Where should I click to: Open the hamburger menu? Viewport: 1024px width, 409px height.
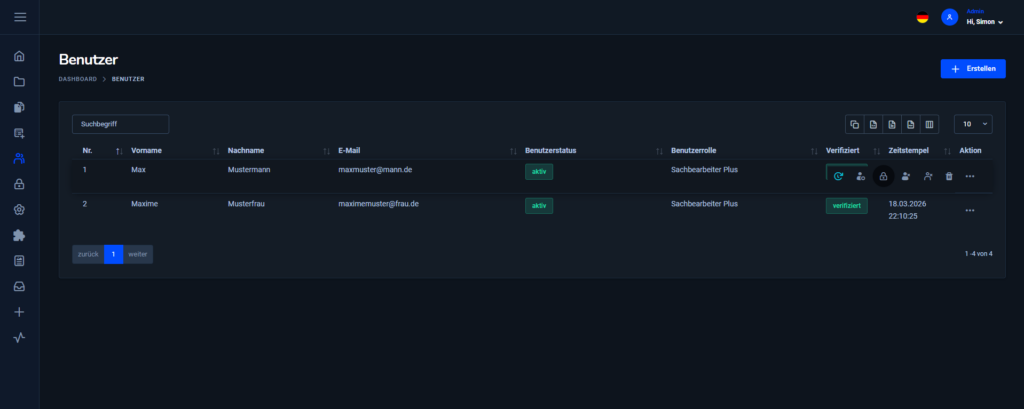point(20,17)
